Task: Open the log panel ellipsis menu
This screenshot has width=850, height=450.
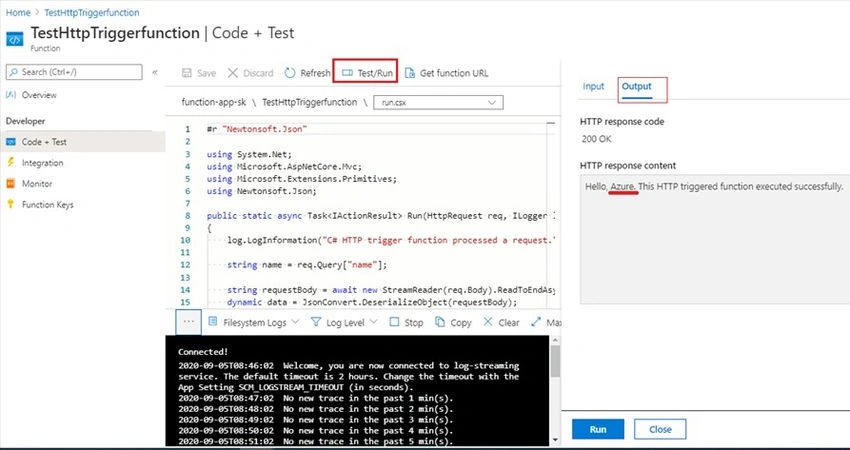Action: [189, 322]
